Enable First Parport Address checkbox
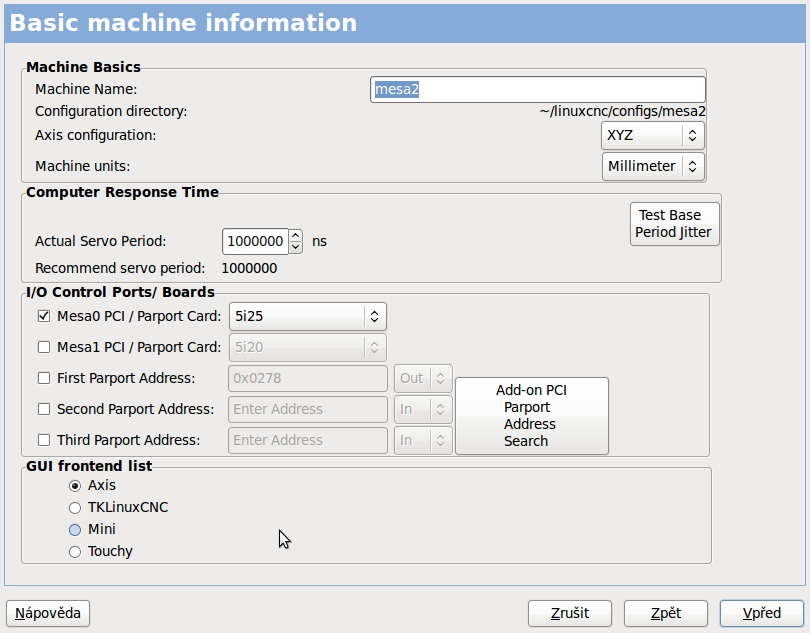 pyautogui.click(x=43, y=379)
